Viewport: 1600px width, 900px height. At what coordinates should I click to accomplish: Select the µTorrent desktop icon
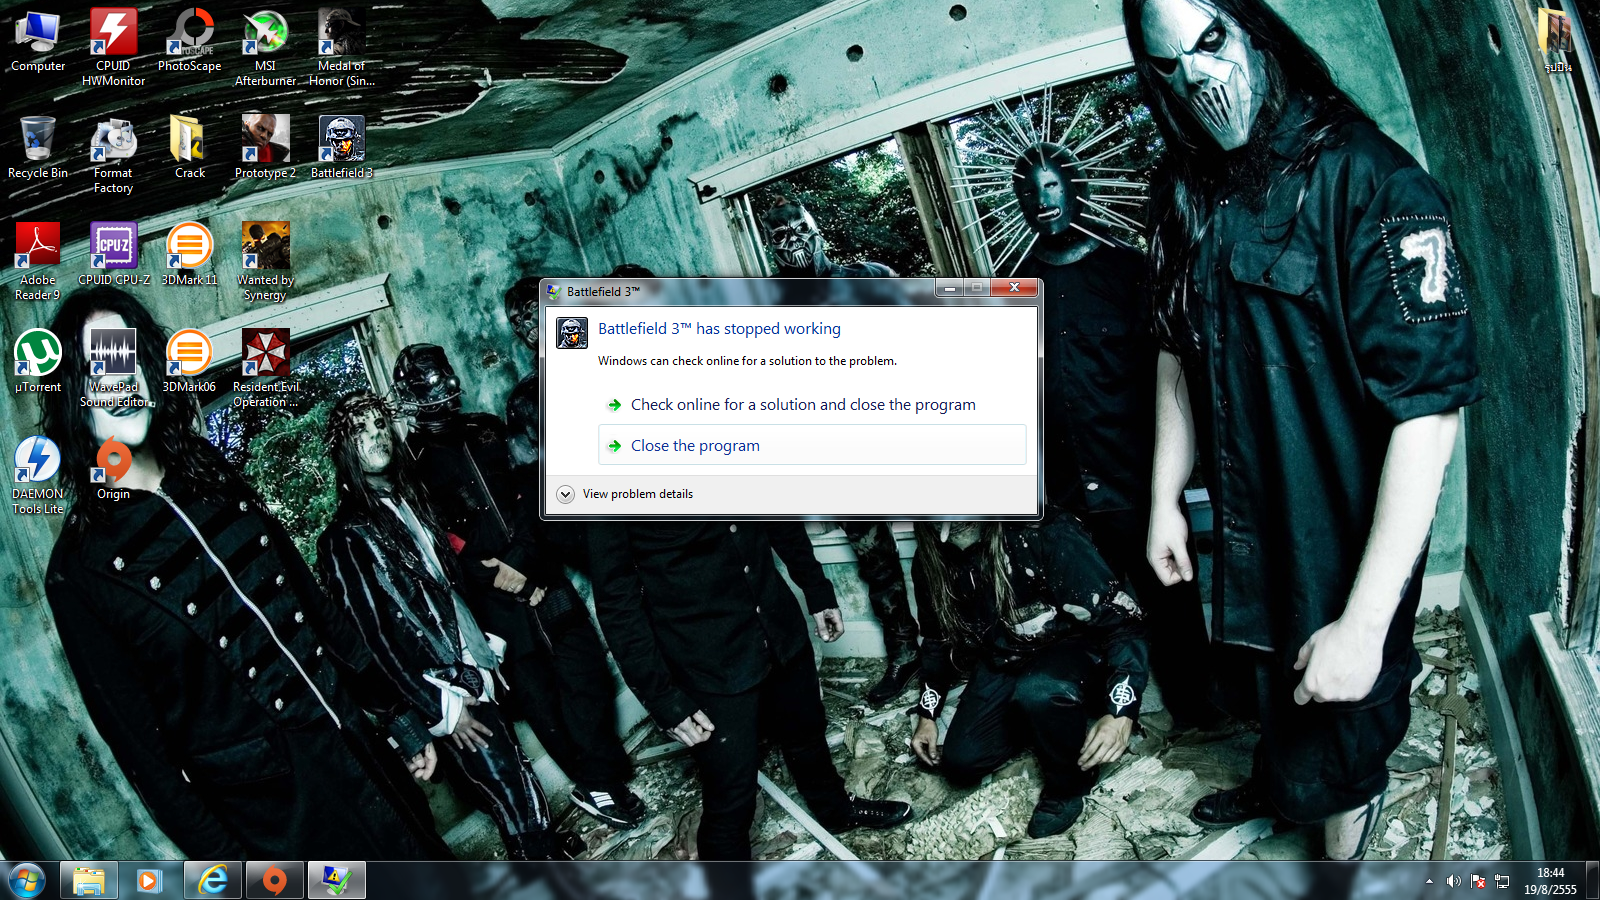[38, 361]
